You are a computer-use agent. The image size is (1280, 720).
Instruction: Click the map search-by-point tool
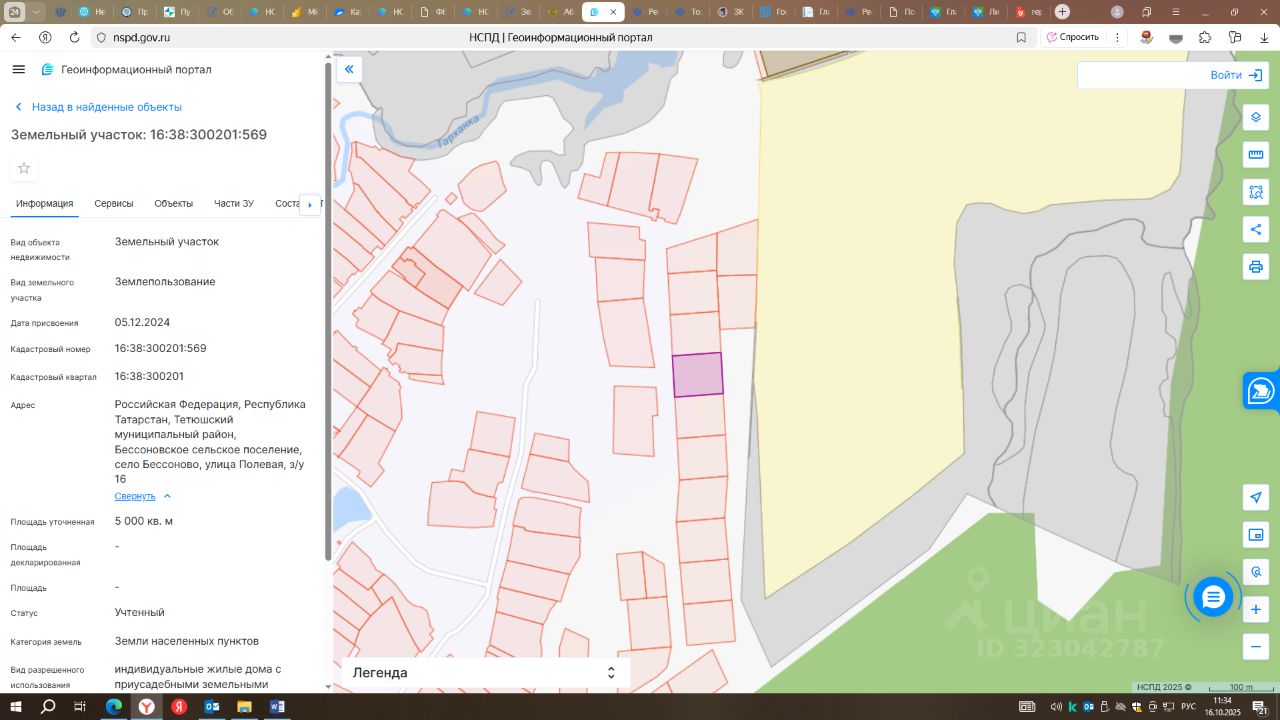(x=1256, y=572)
